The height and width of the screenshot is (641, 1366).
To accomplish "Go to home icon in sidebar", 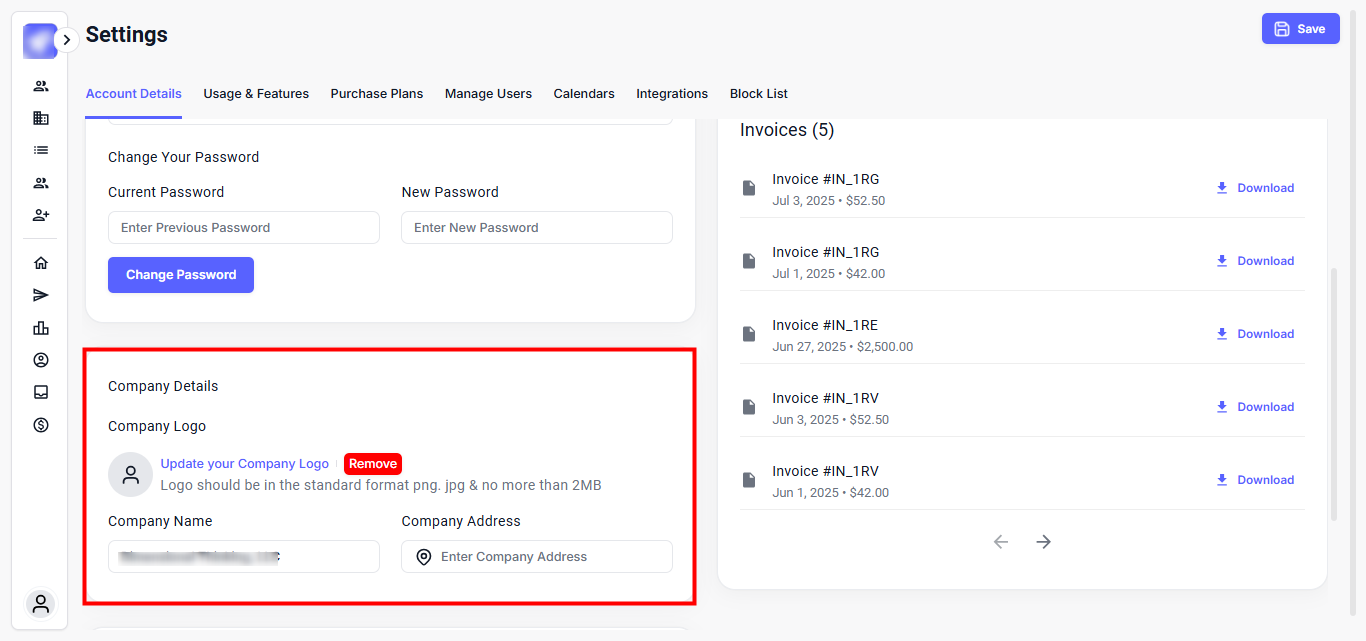I will pos(41,263).
